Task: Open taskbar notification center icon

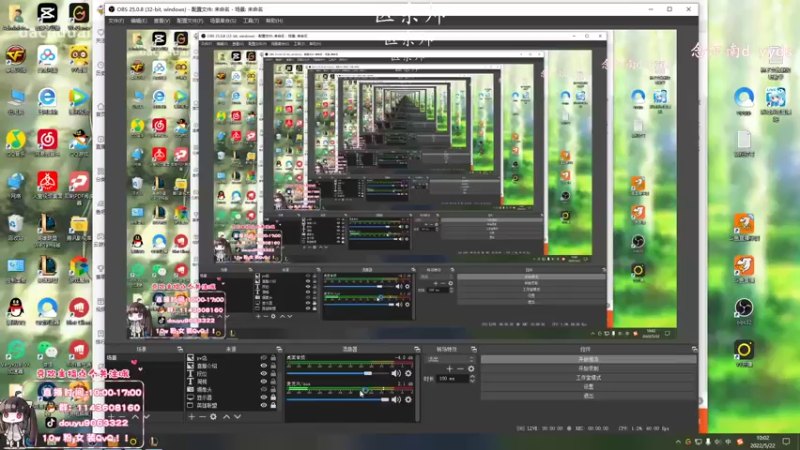Action: pos(786,441)
